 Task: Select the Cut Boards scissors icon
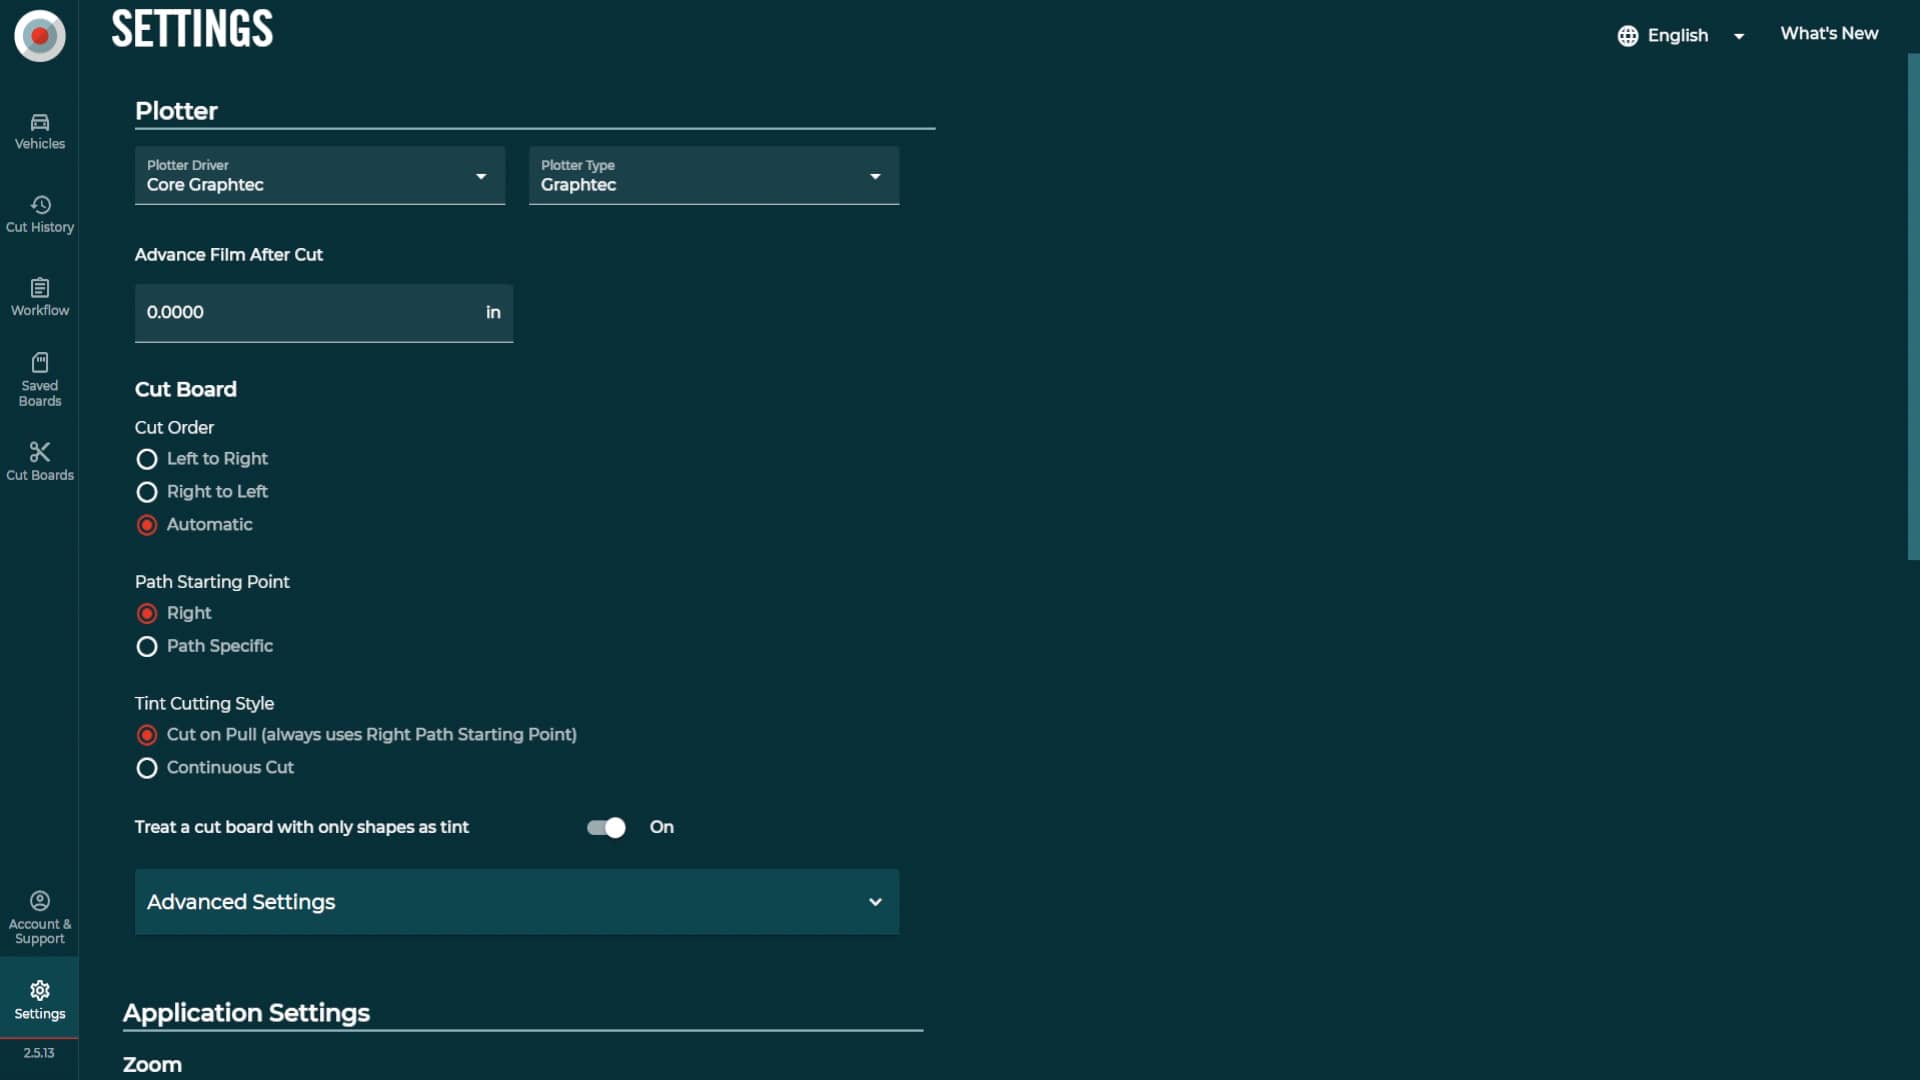[x=39, y=459]
